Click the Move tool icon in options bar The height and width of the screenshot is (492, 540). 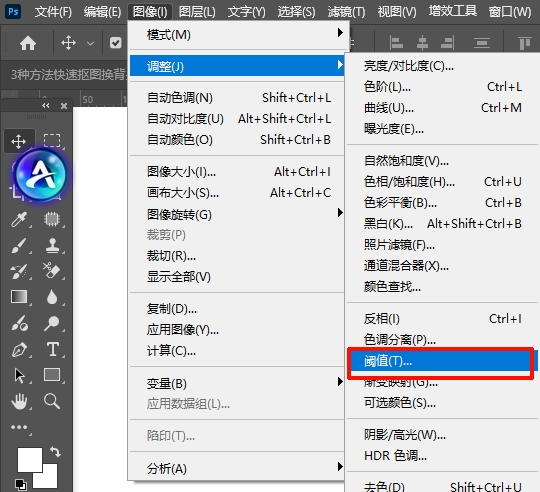click(69, 43)
